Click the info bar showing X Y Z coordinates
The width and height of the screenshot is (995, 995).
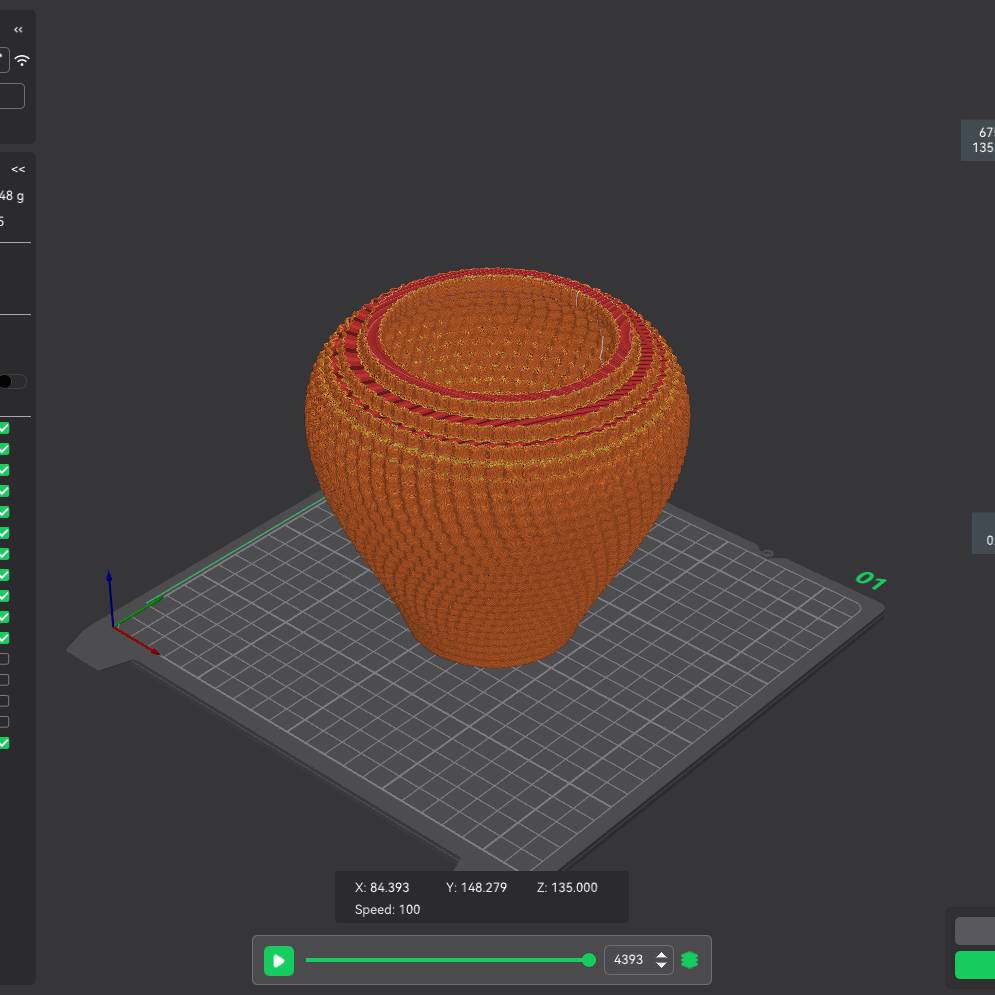coord(480,896)
